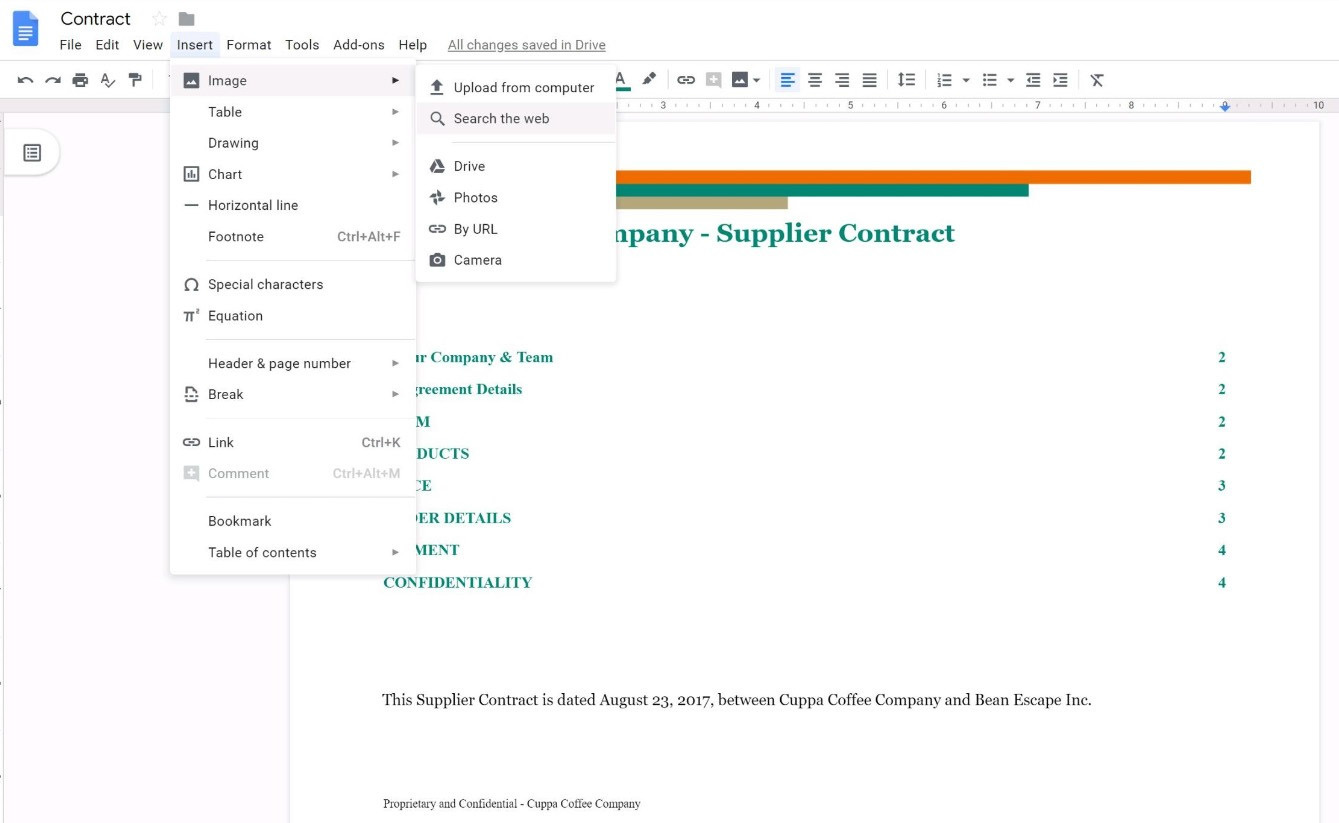Click the Contract document title
The width and height of the screenshot is (1339, 823).
point(95,19)
